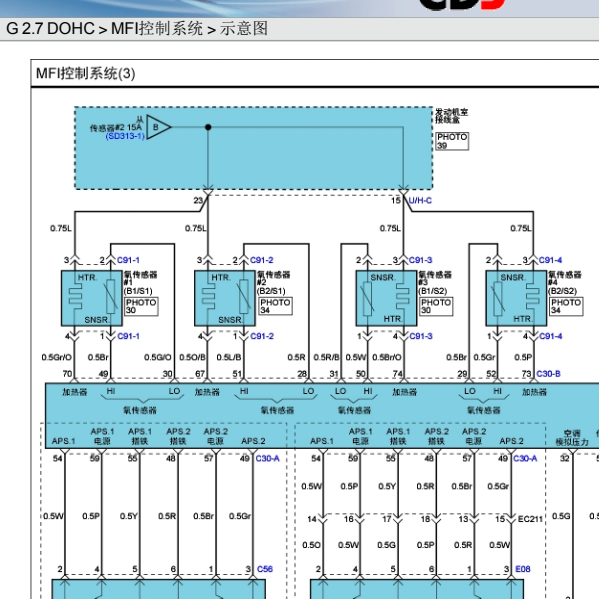The image size is (599, 599).
Task: Click the 0.5G/O wire label
Action: (158, 357)
